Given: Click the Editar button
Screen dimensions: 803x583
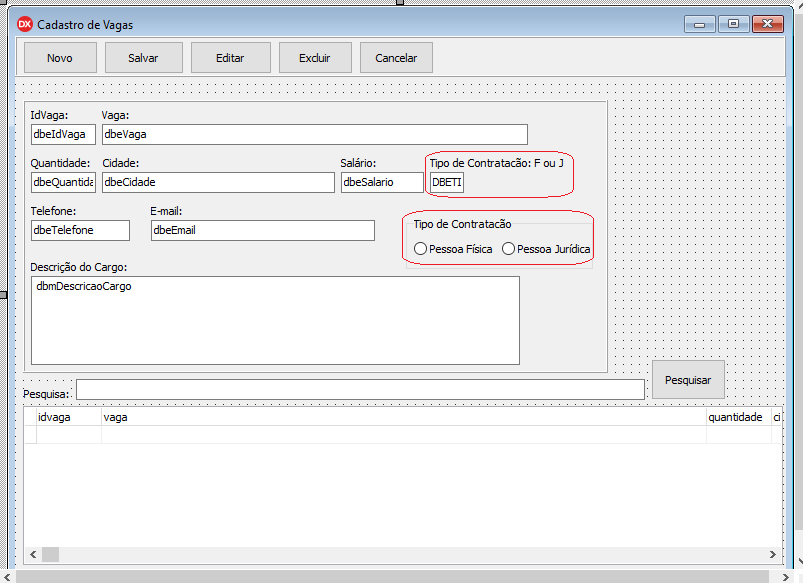Looking at the screenshot, I should (230, 58).
